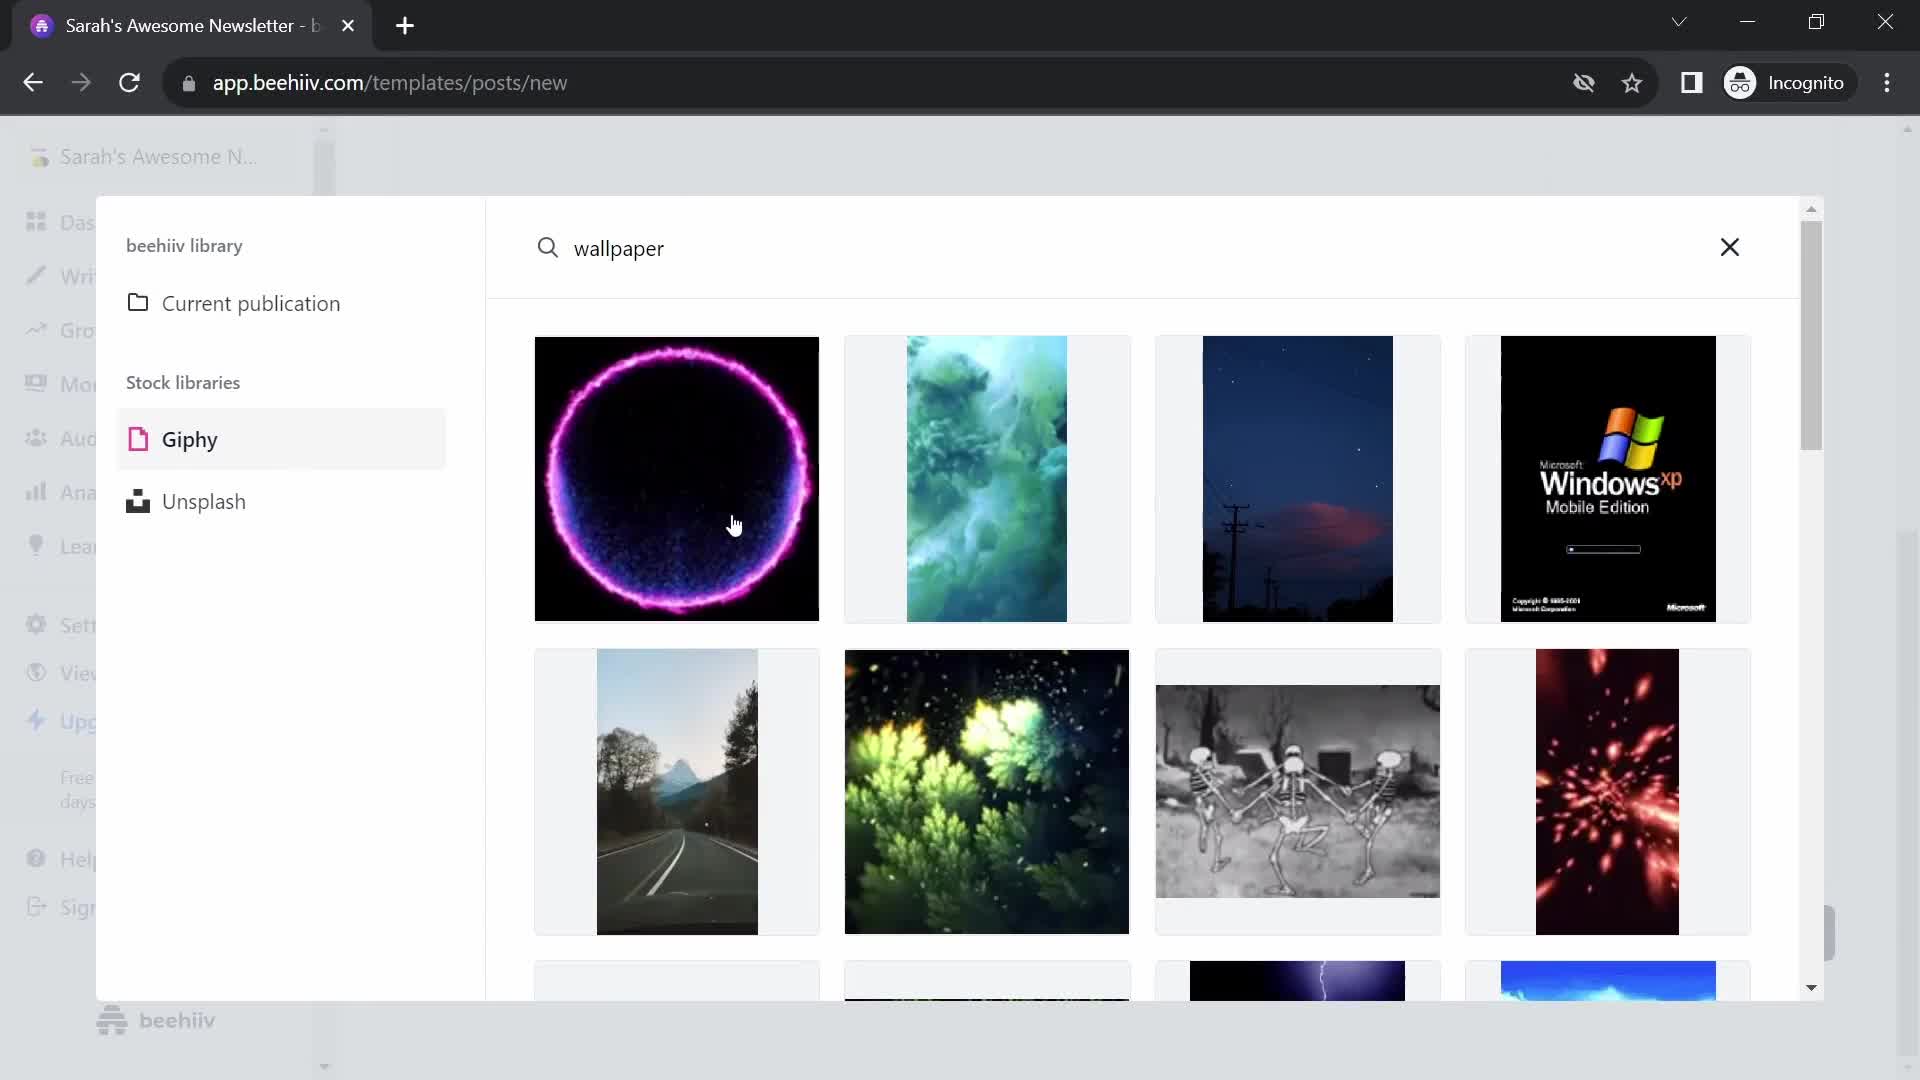The height and width of the screenshot is (1080, 1920).
Task: Choose the red sparks GIF
Action: (x=1607, y=792)
